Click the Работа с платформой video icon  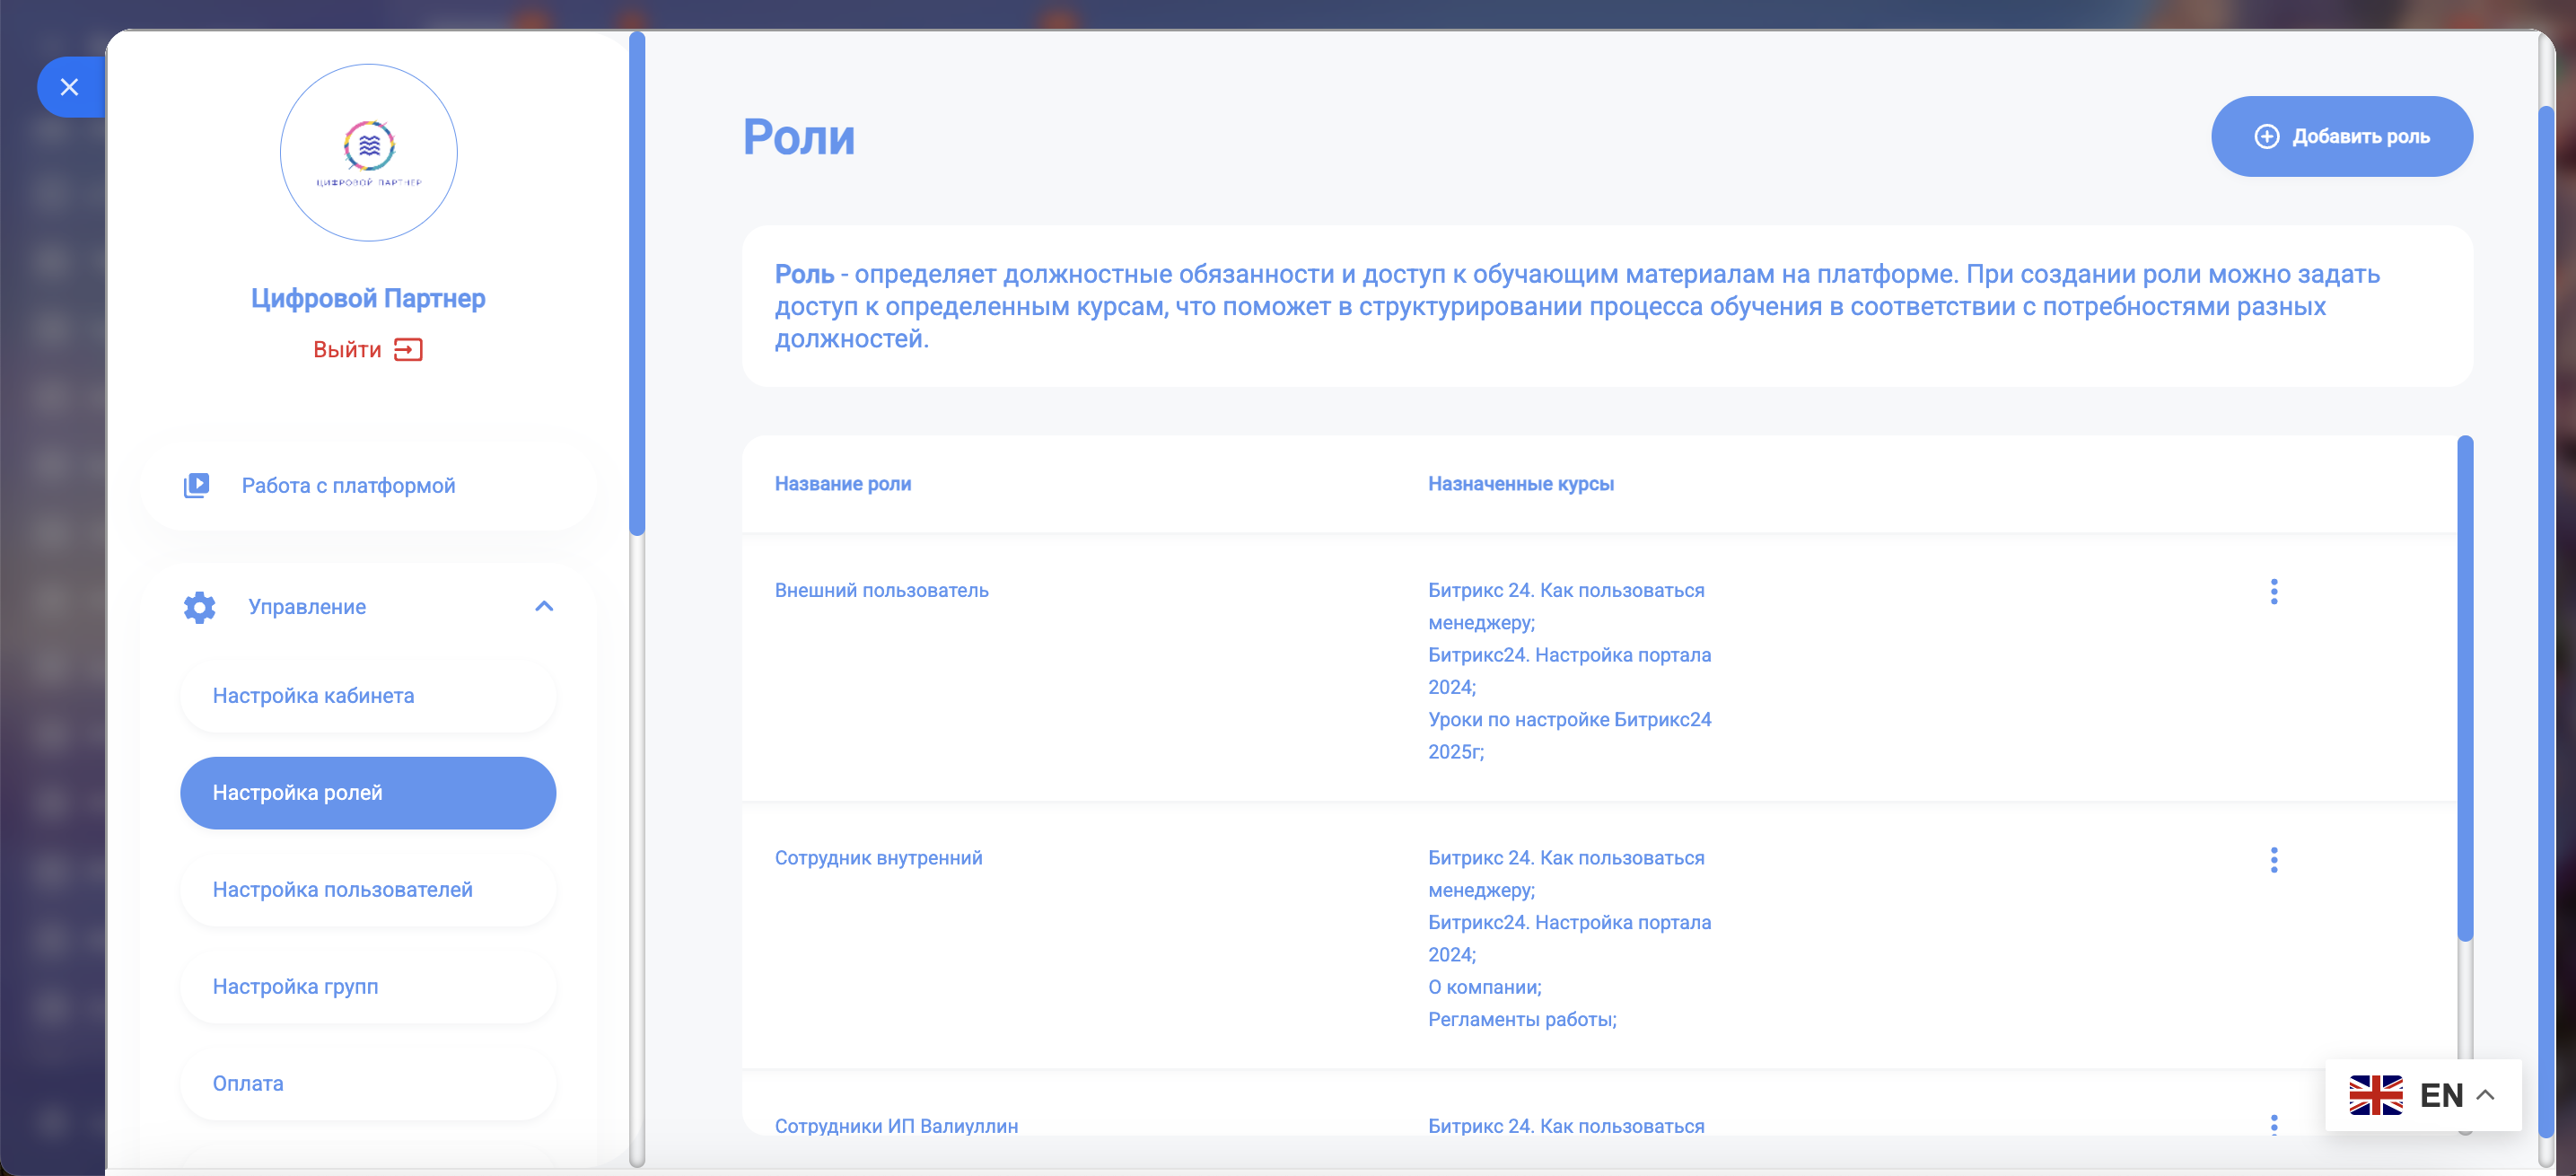tap(196, 485)
